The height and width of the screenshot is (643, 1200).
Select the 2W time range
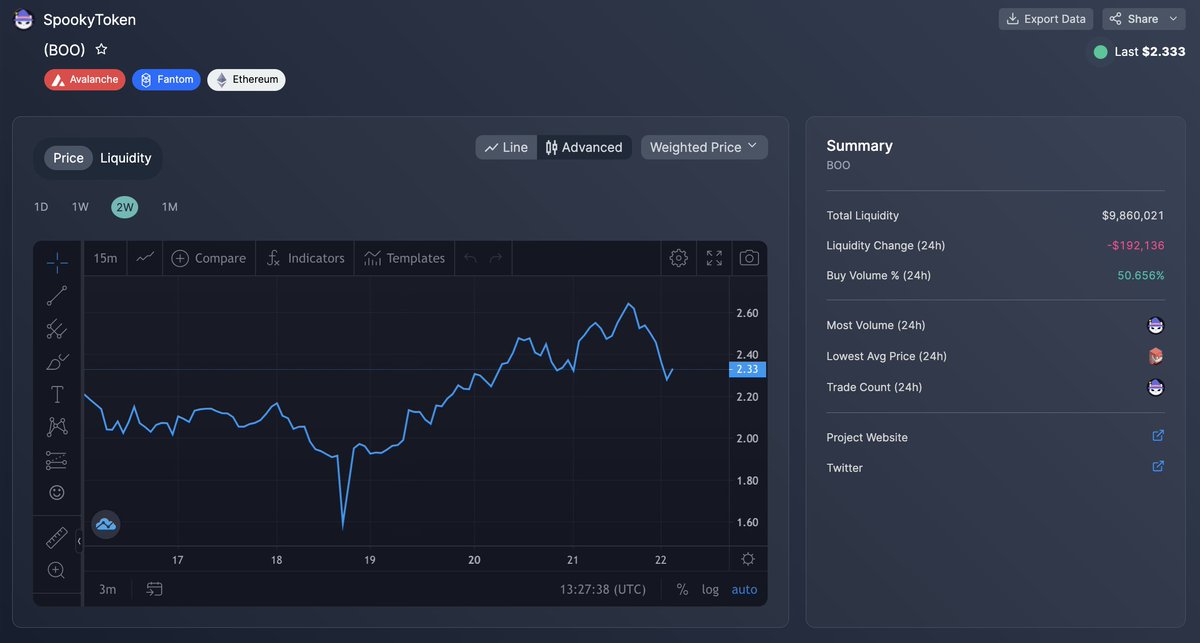pos(125,207)
